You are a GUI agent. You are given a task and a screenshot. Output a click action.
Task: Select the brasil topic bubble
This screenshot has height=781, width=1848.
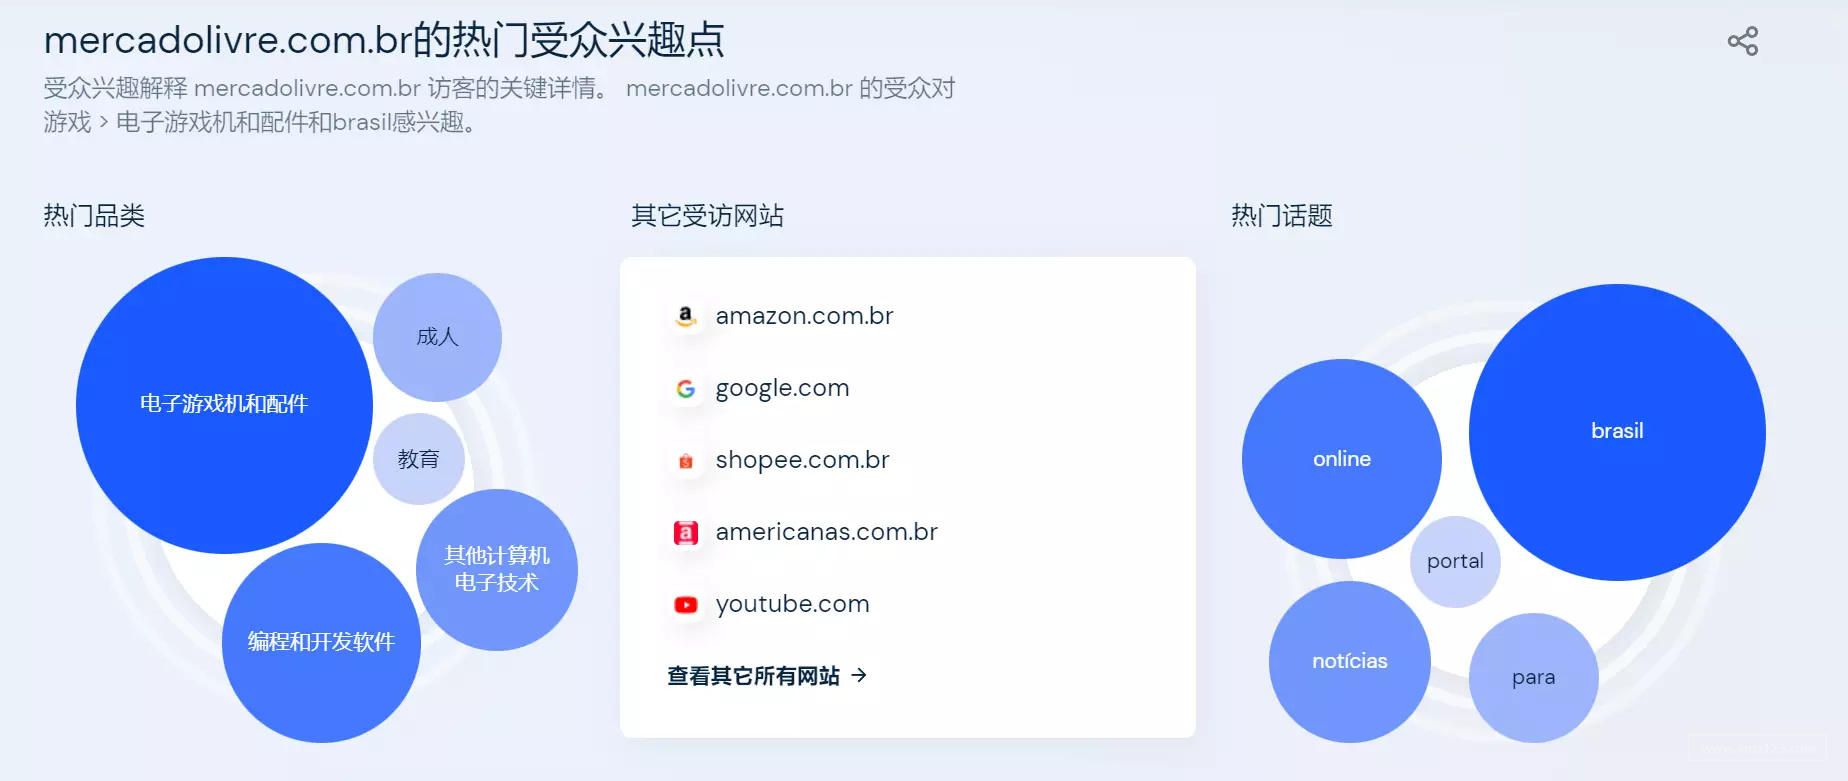(1617, 432)
